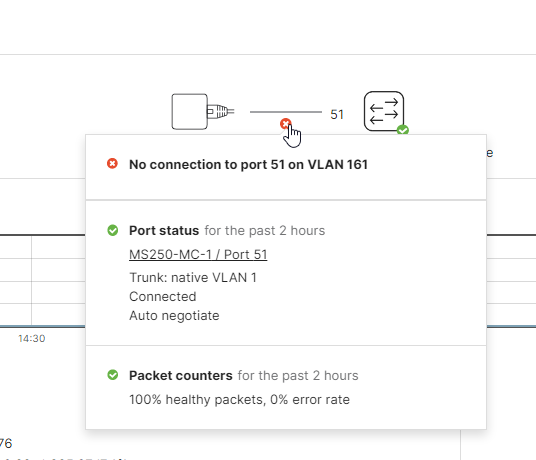Click the Connected status text
The width and height of the screenshot is (536, 460).
(163, 297)
